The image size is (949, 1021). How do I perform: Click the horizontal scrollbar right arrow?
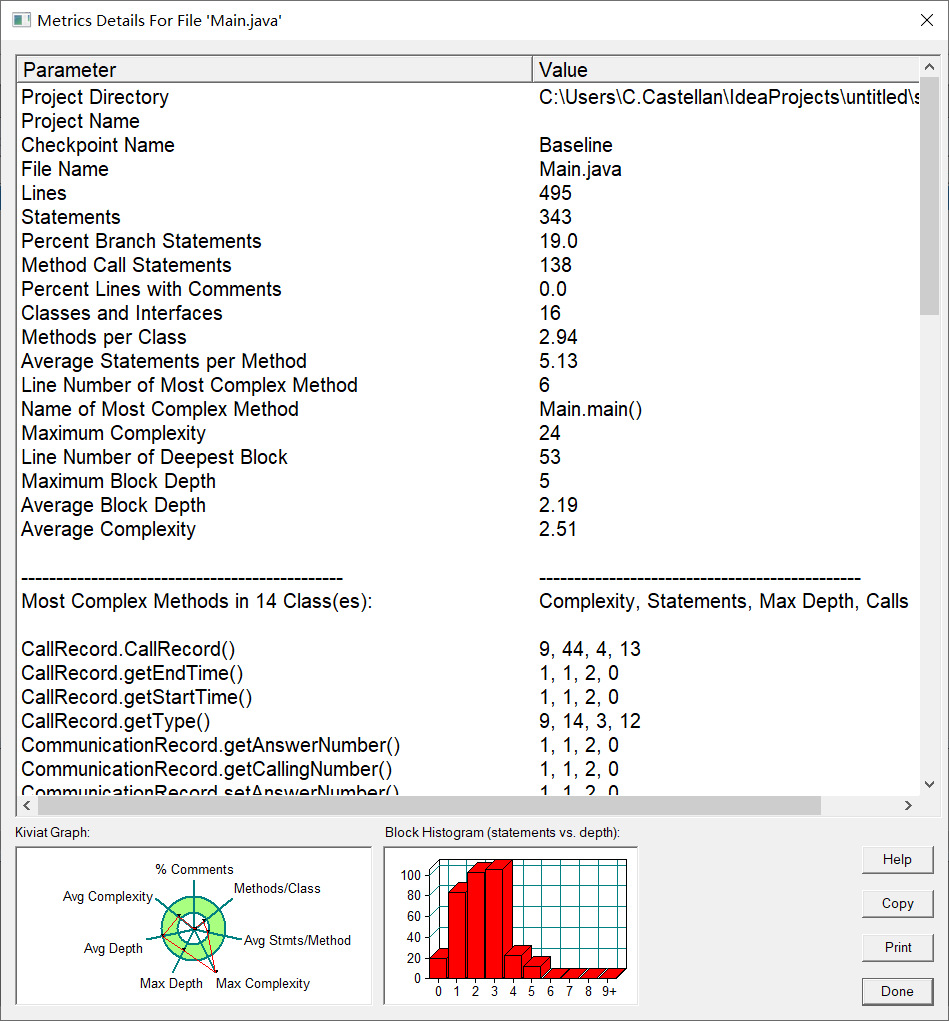(909, 805)
